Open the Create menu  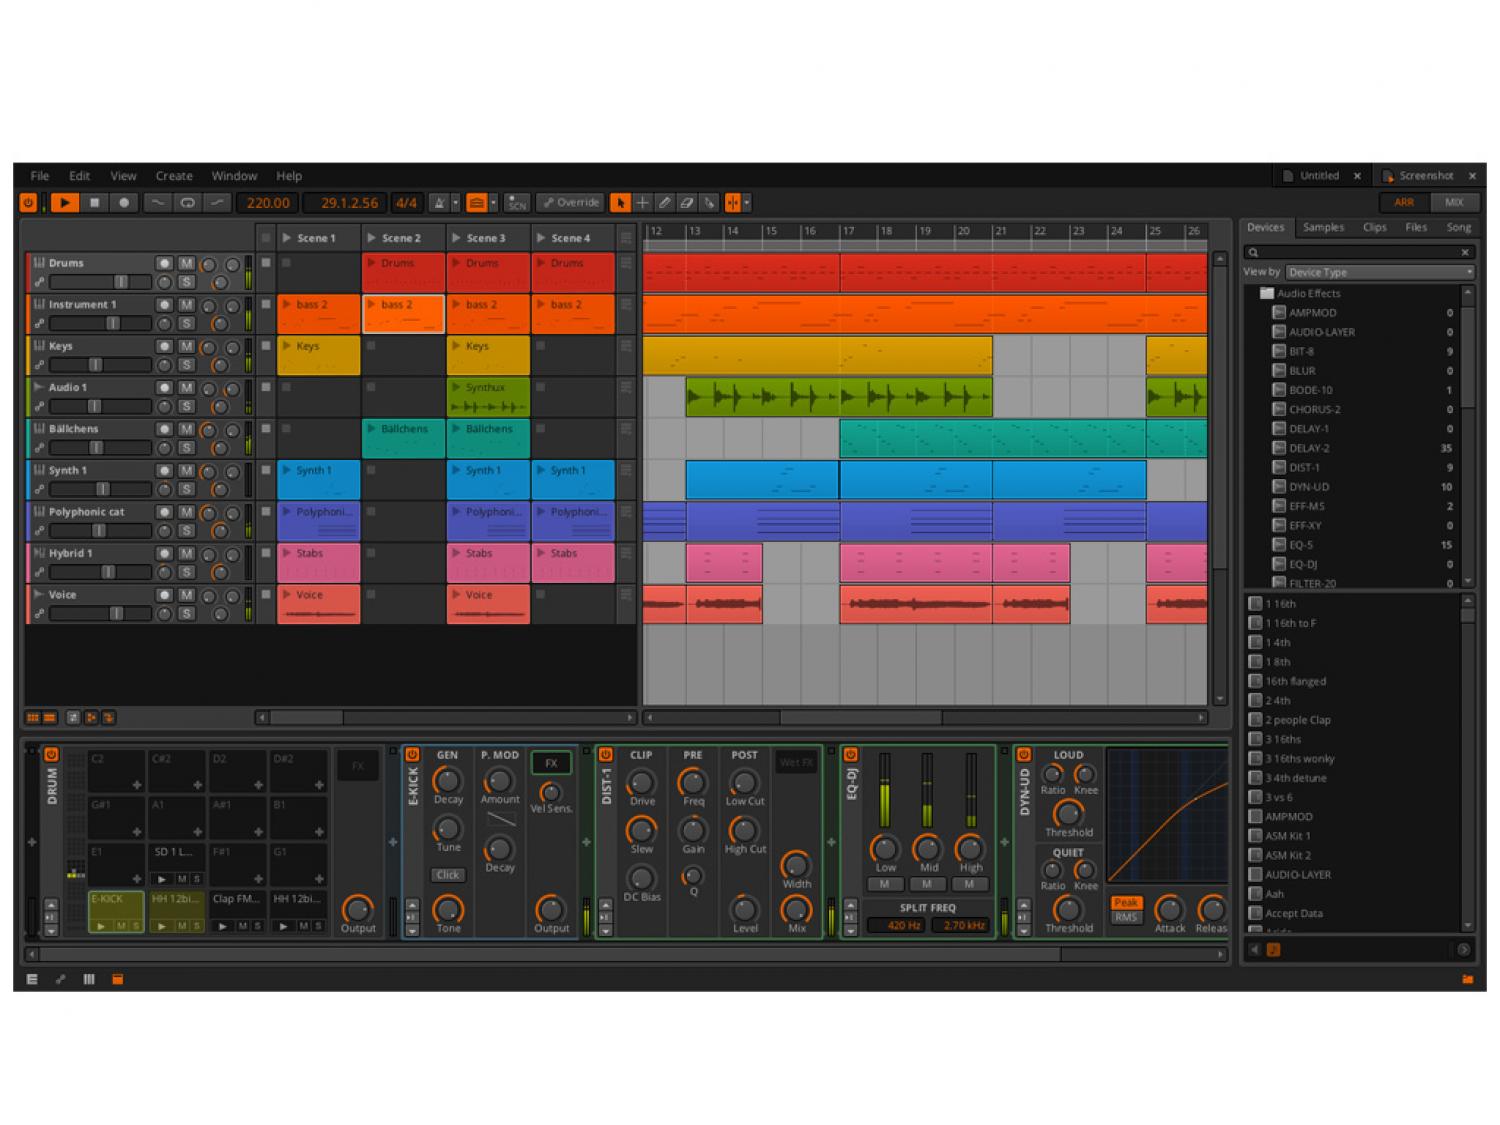pyautogui.click(x=174, y=176)
